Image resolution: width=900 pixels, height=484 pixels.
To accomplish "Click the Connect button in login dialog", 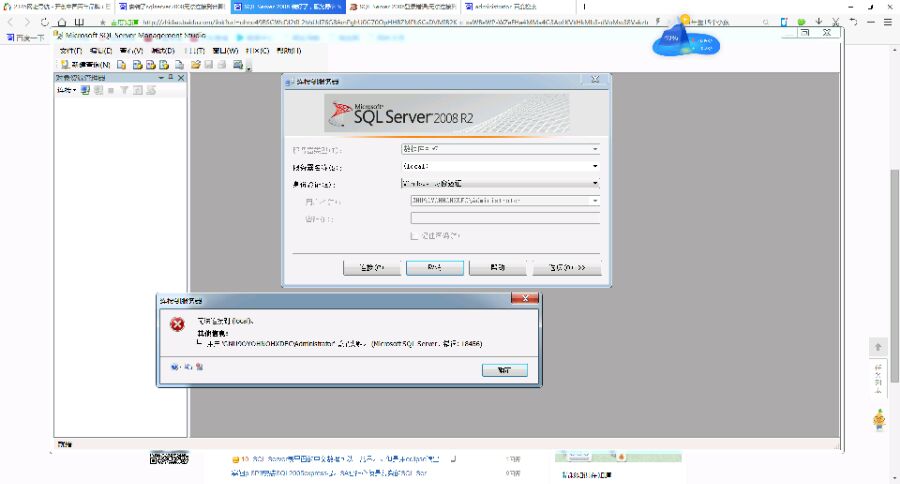I will 371,268.
